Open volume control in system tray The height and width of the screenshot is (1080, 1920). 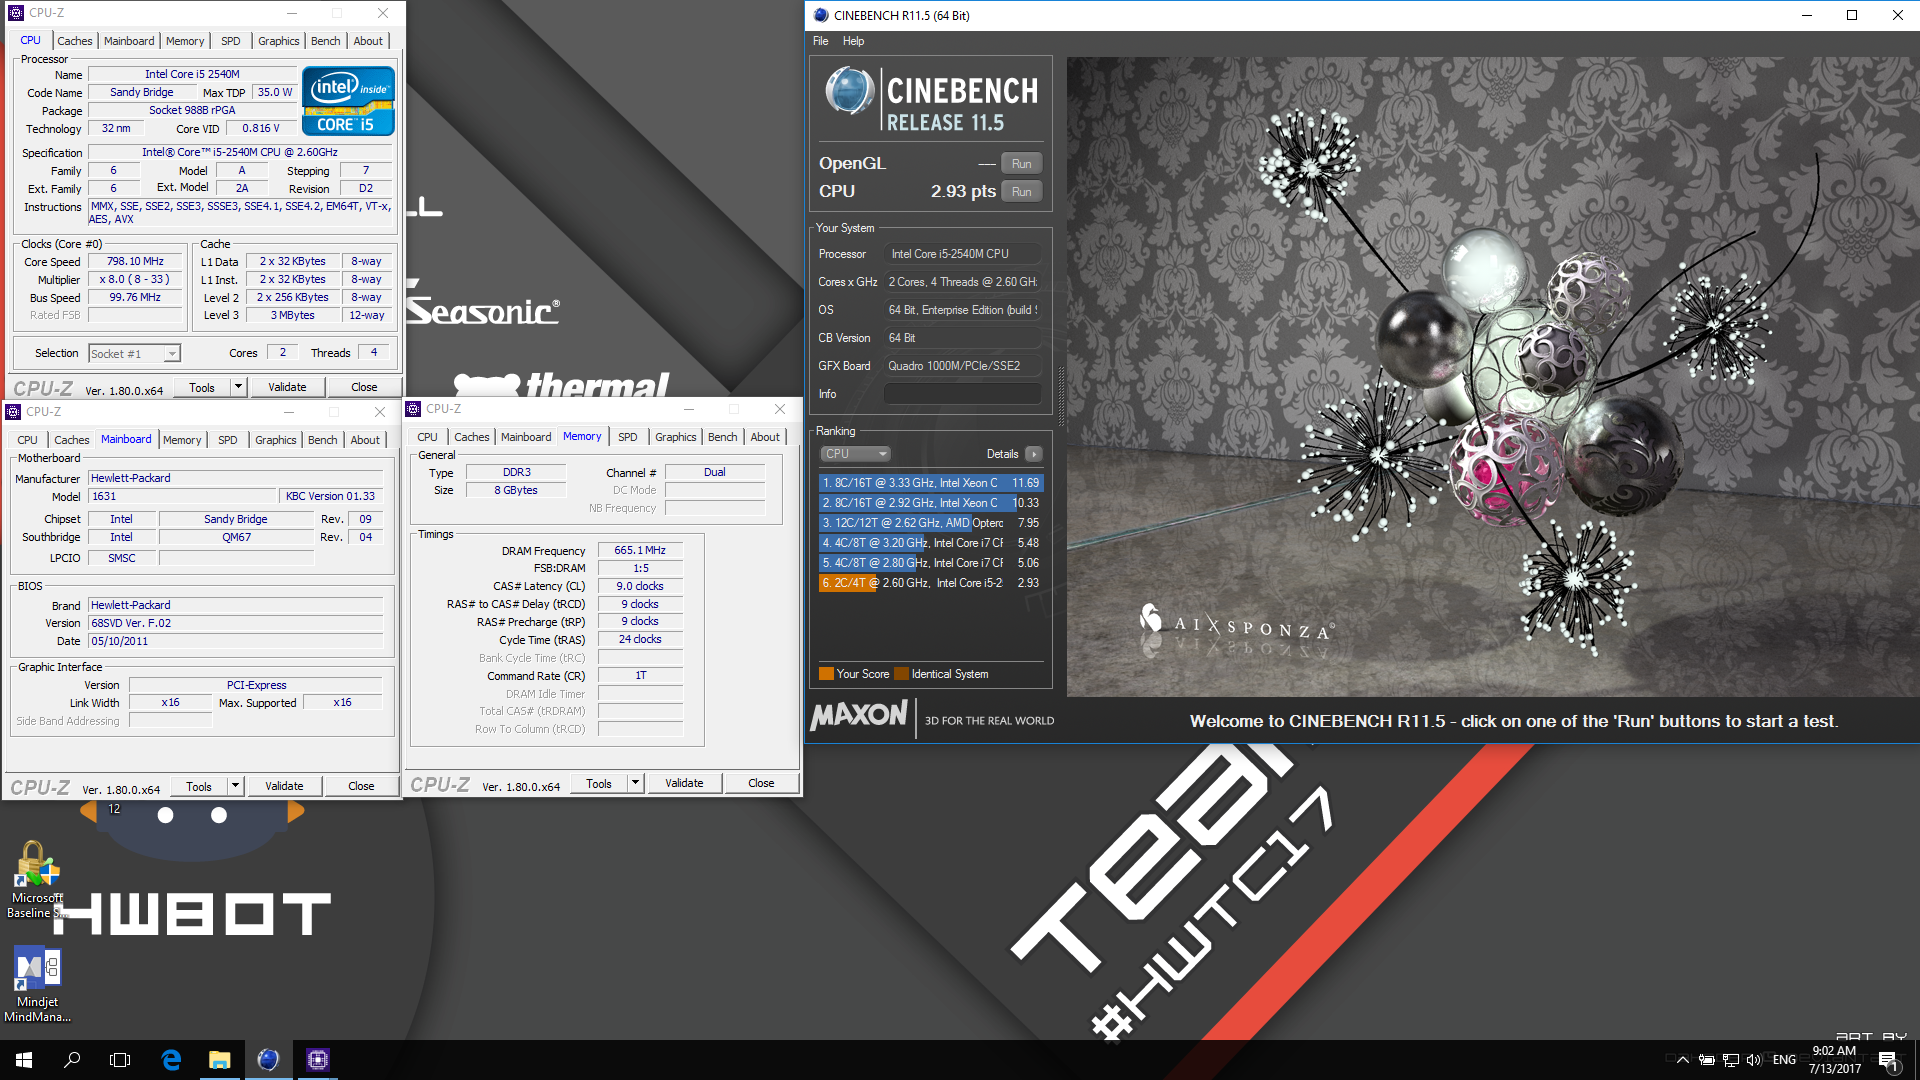[x=1754, y=1060]
